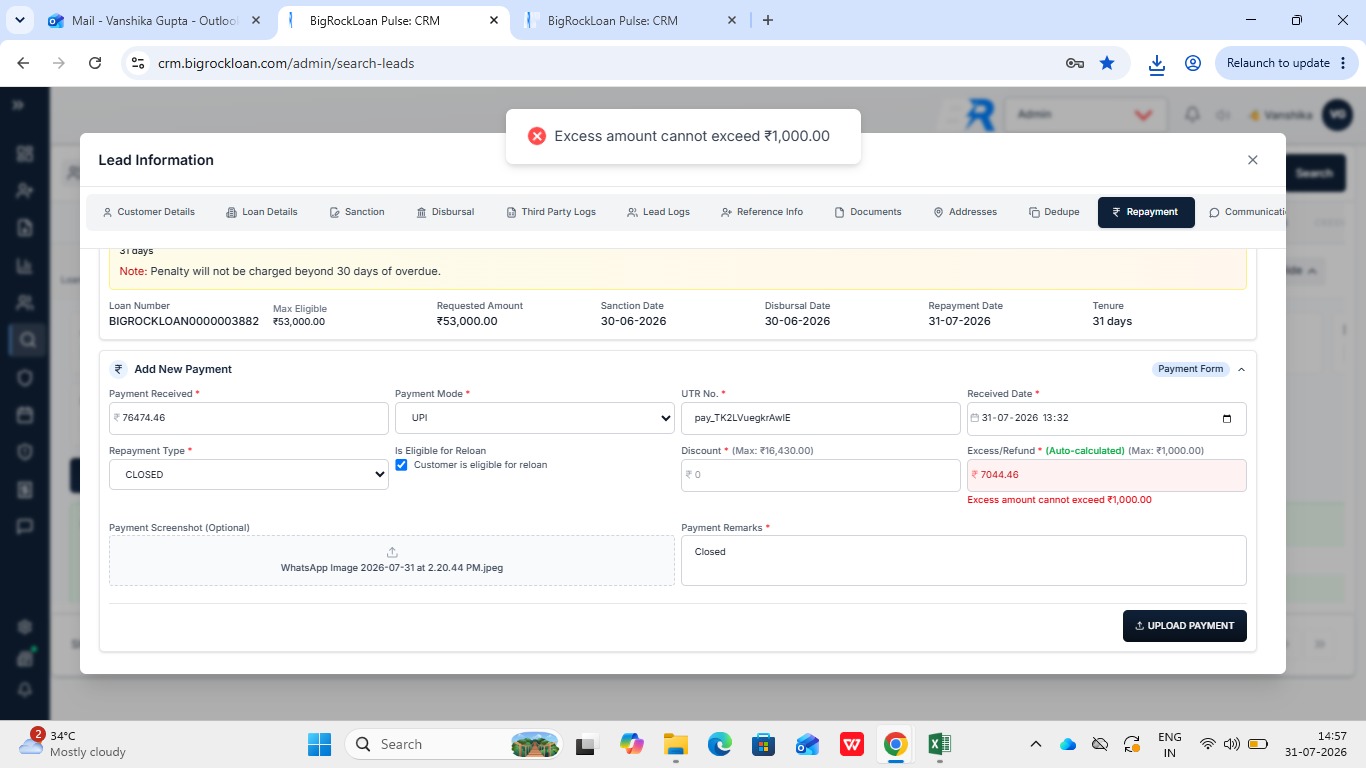Click the Excess/Refund amount field
The image size is (1366, 768).
[1107, 475]
